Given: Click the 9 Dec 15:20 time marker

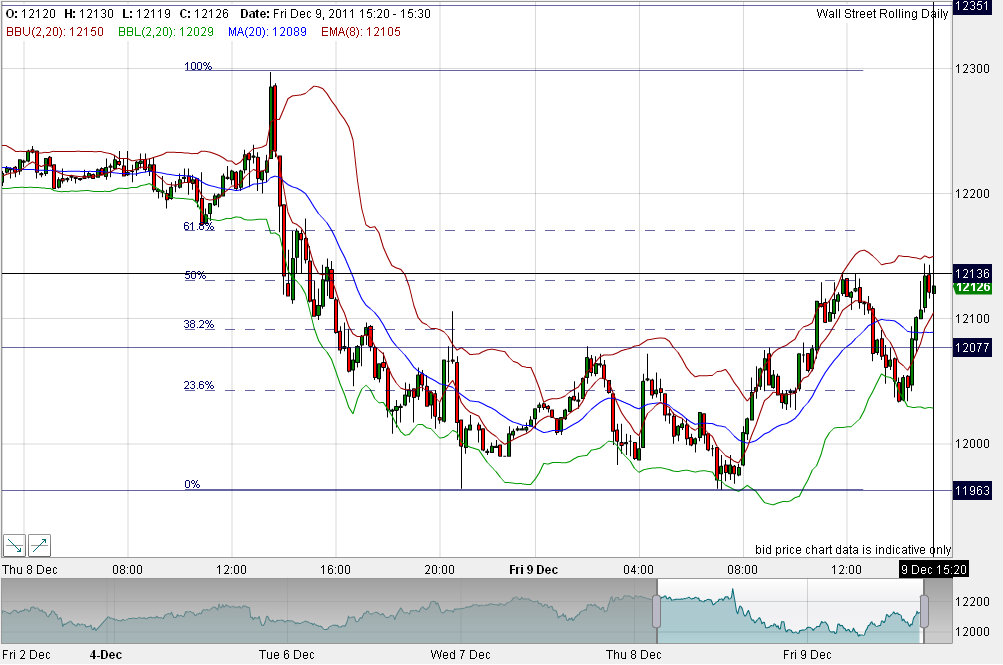Looking at the screenshot, I should coord(935,570).
